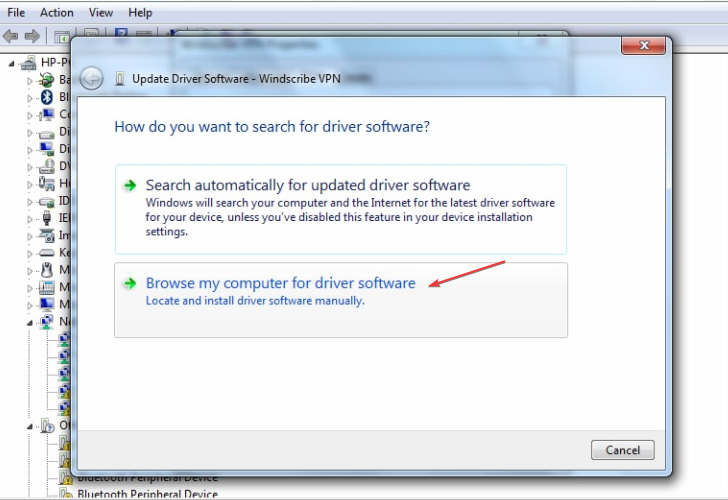Select the IDE controllers category icon
Image resolution: width=728 pixels, height=500 pixels.
coord(46,202)
